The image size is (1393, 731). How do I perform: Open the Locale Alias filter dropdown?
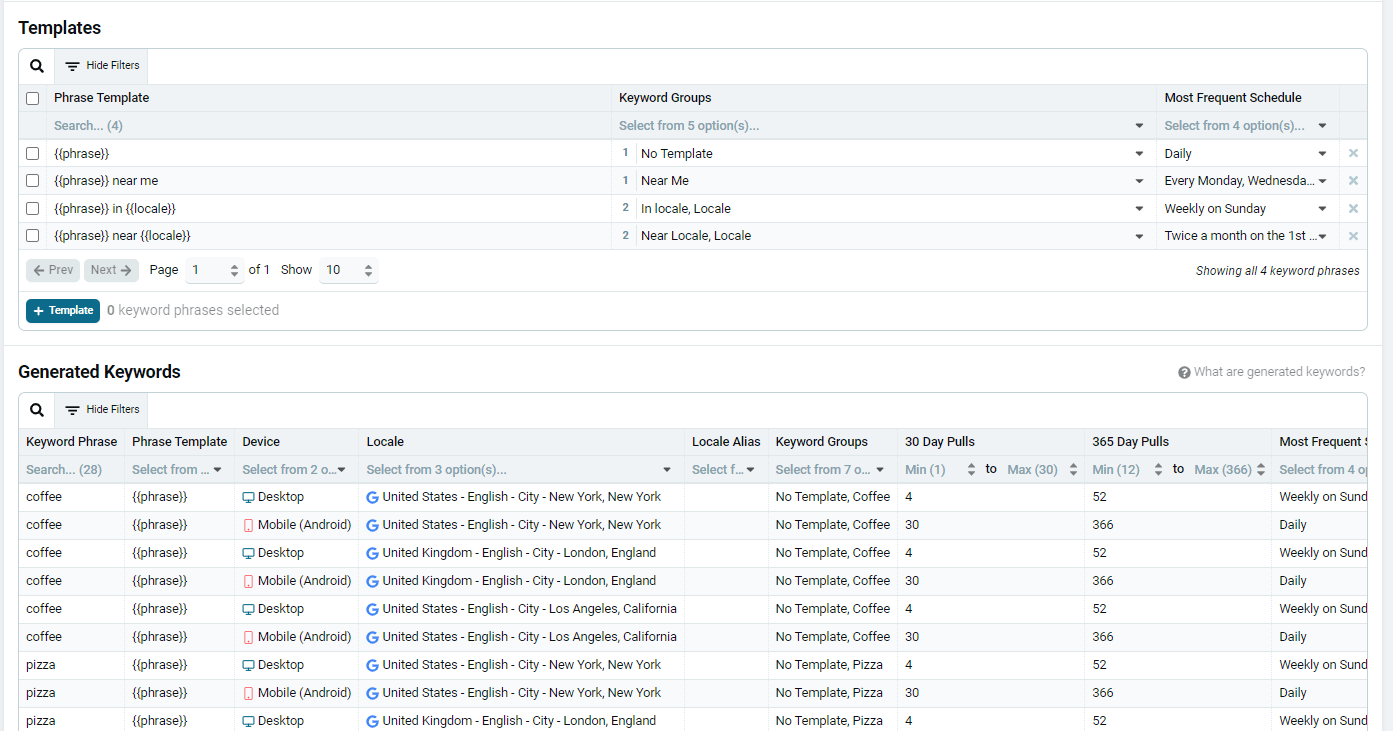[x=725, y=470]
